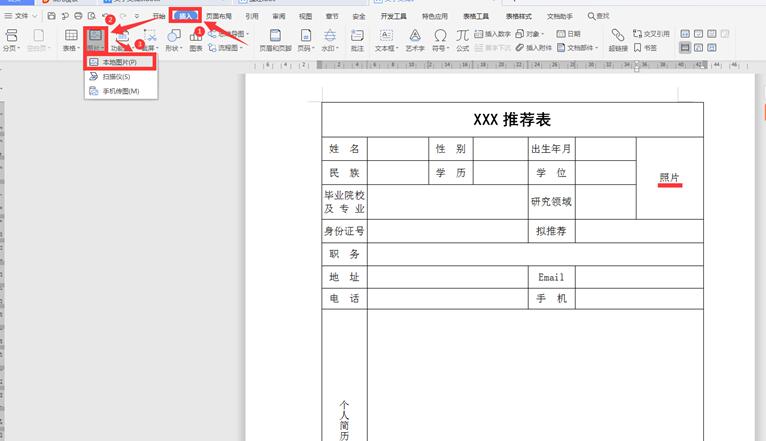
Task: Switch to the 表格工具 ribbon tab
Action: click(x=476, y=16)
